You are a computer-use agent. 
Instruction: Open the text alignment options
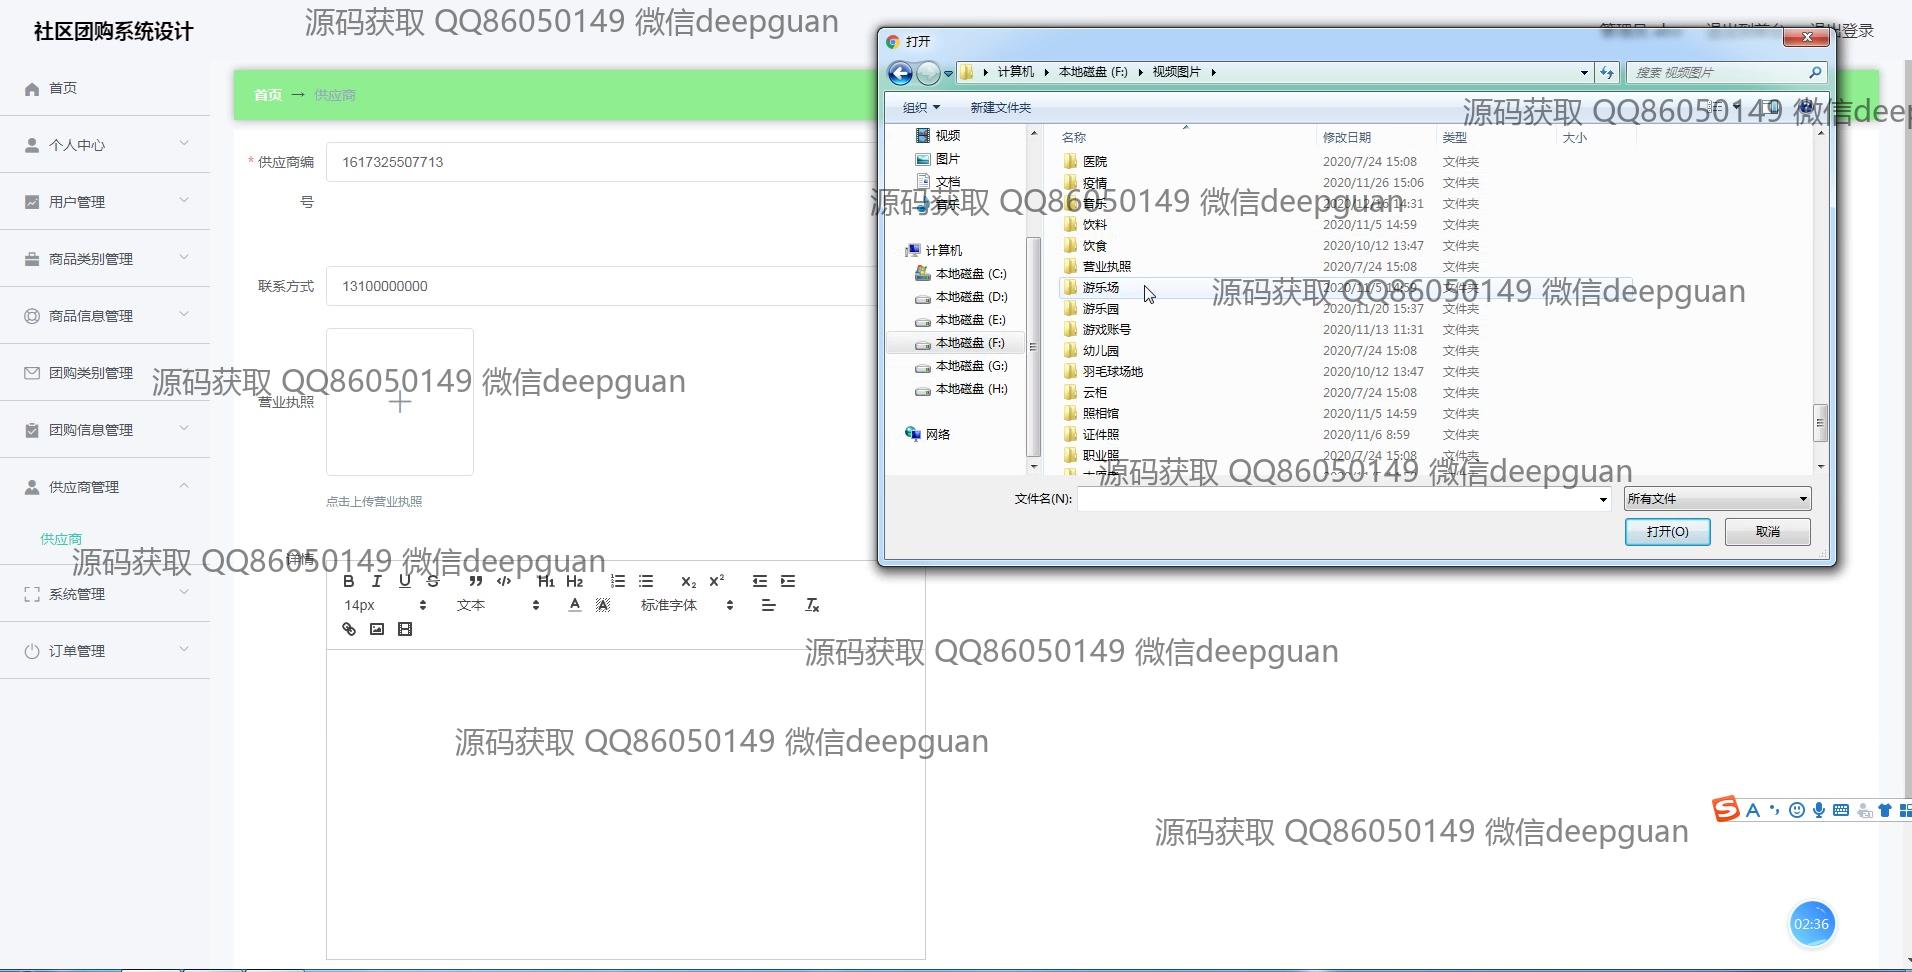coord(768,605)
